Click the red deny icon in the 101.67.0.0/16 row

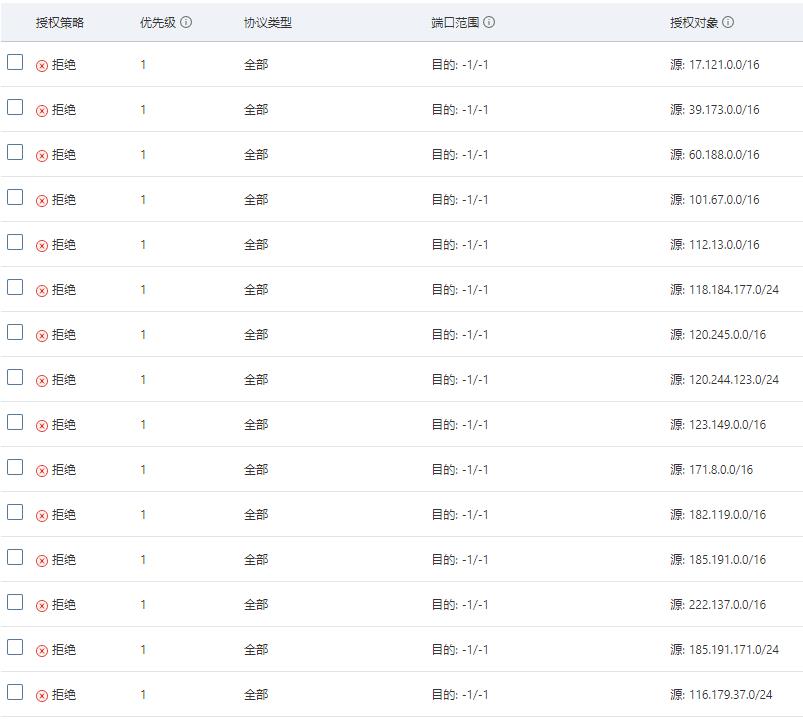42,201
